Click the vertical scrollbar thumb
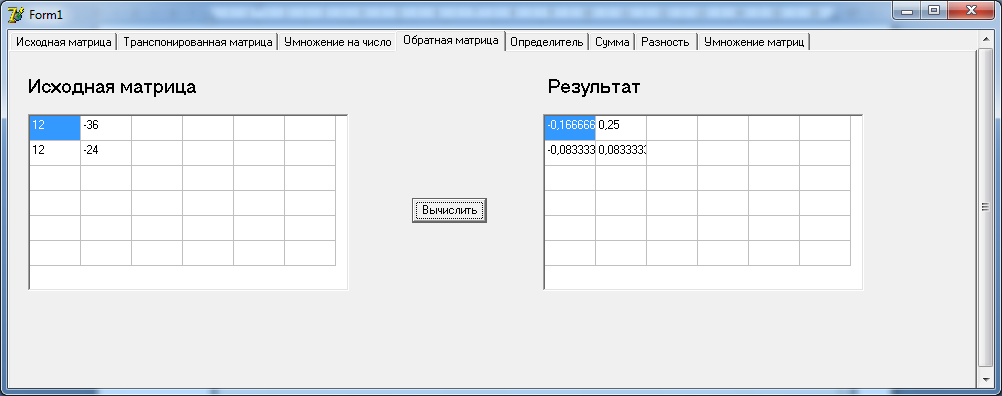Image resolution: width=1002 pixels, height=396 pixels. 985,207
